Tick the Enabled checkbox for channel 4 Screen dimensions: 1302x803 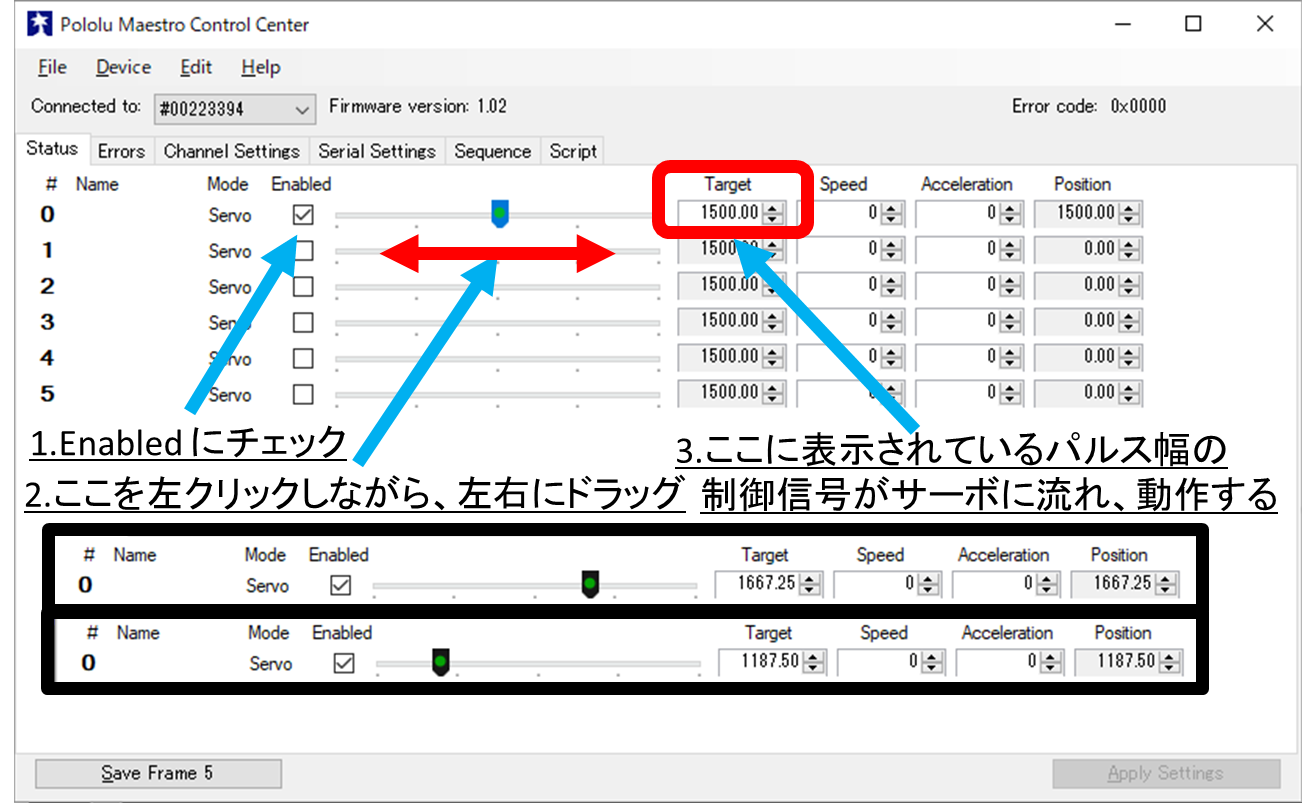click(303, 358)
